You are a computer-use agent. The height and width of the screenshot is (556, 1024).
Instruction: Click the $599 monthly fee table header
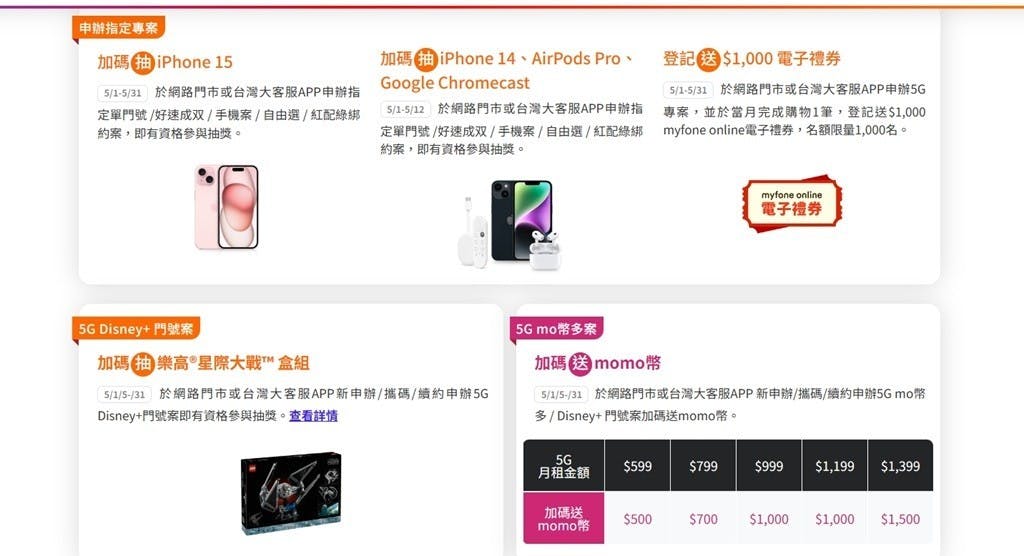637,466
